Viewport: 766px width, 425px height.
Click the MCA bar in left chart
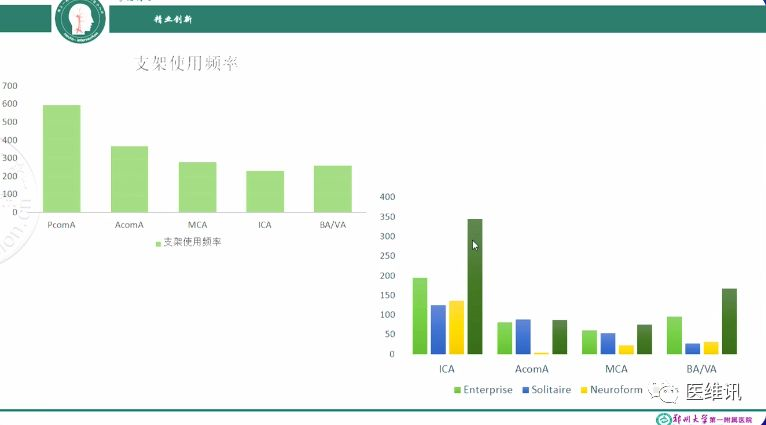[x=197, y=187]
